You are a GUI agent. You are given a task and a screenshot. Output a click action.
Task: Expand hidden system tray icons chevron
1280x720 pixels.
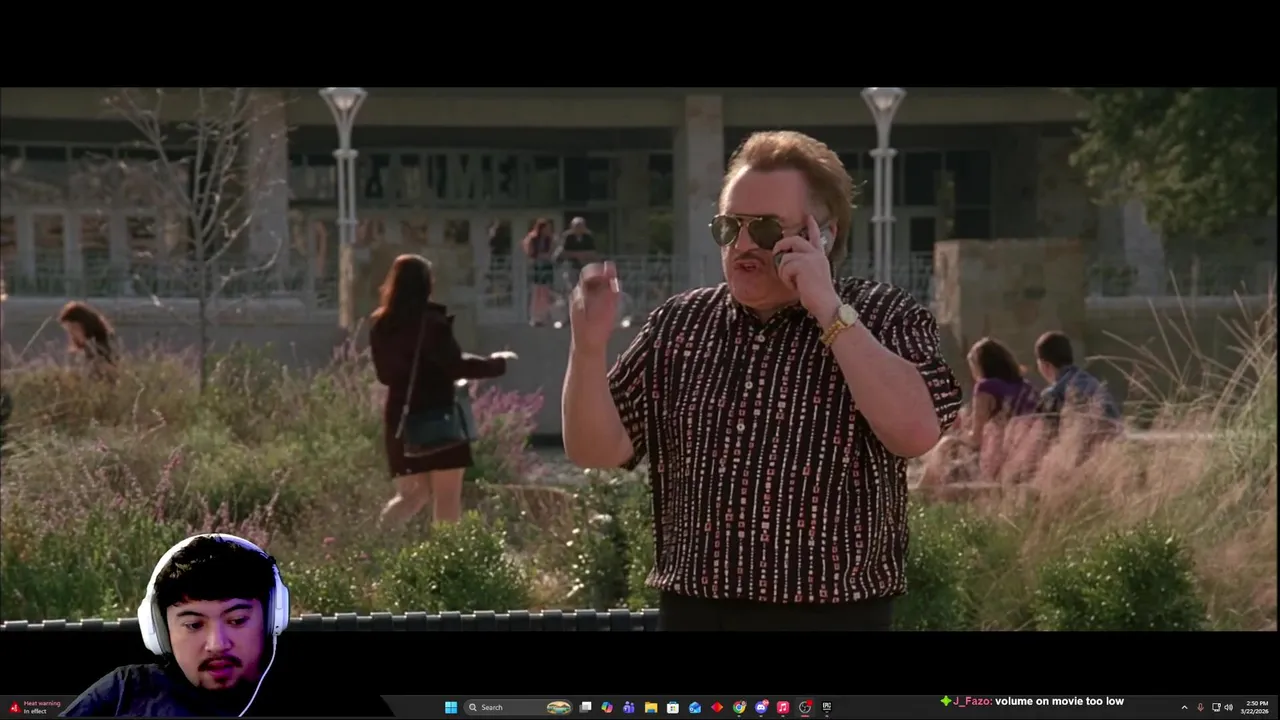(x=1185, y=707)
